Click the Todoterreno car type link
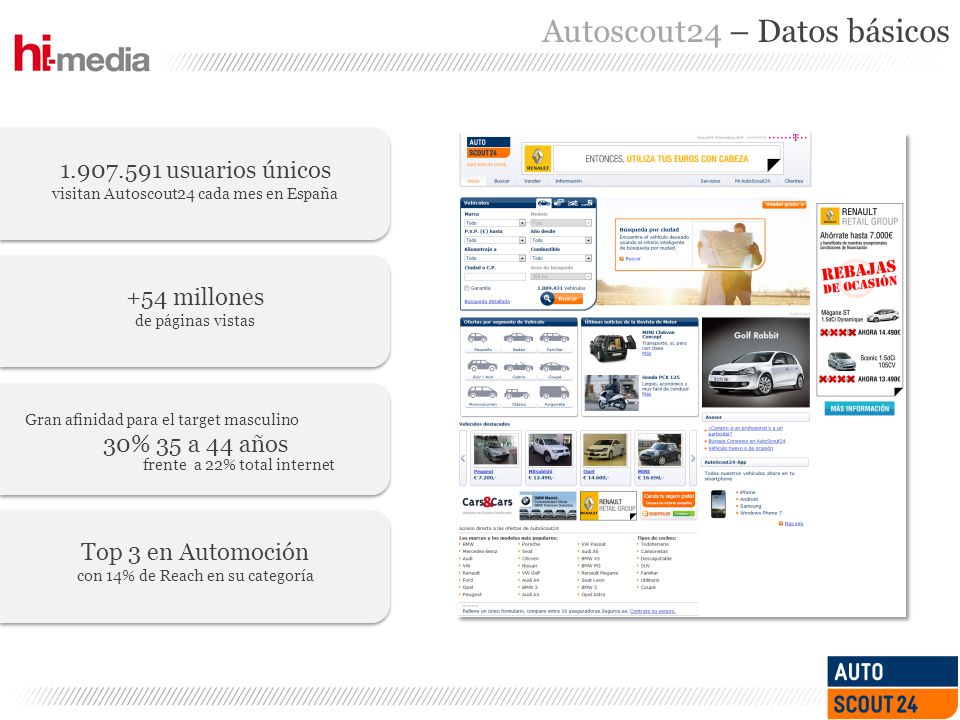 click(654, 544)
